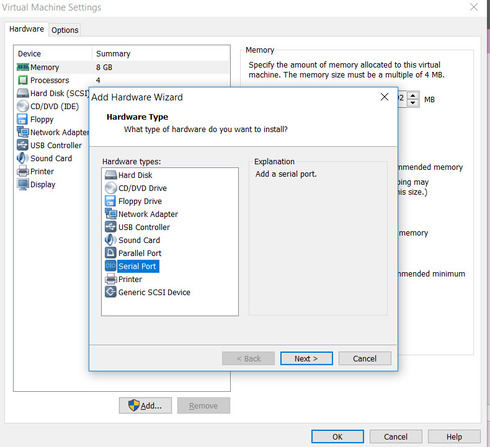
Task: Close the Add Hardware Wizard dialog
Action: pyautogui.click(x=384, y=97)
